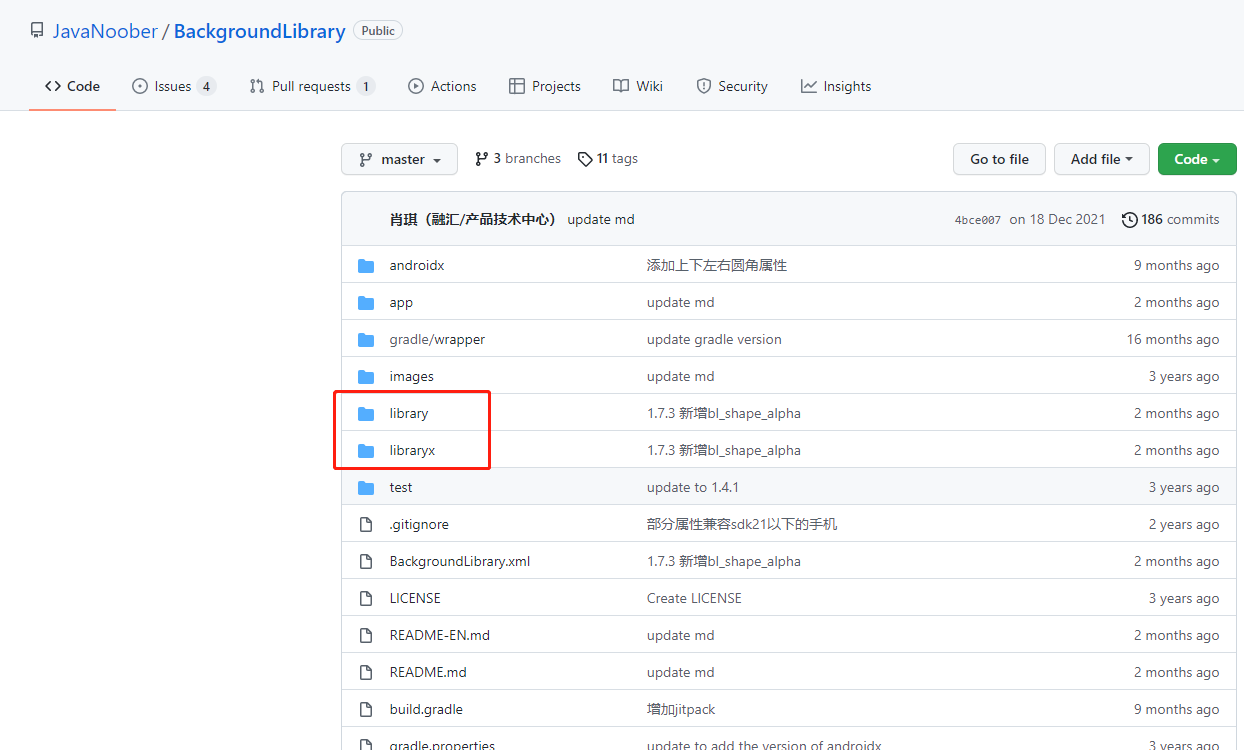
Task: Open the README-EN.md file link
Action: [x=440, y=636]
